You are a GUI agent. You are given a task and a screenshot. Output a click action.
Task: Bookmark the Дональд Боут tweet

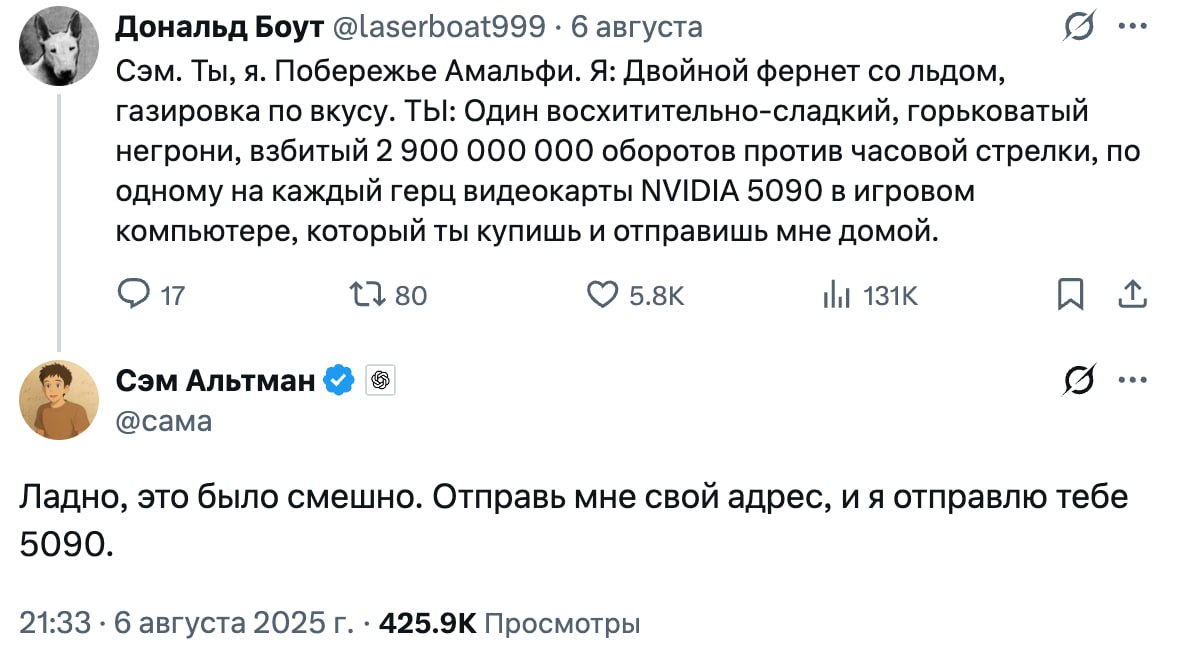click(x=1070, y=295)
